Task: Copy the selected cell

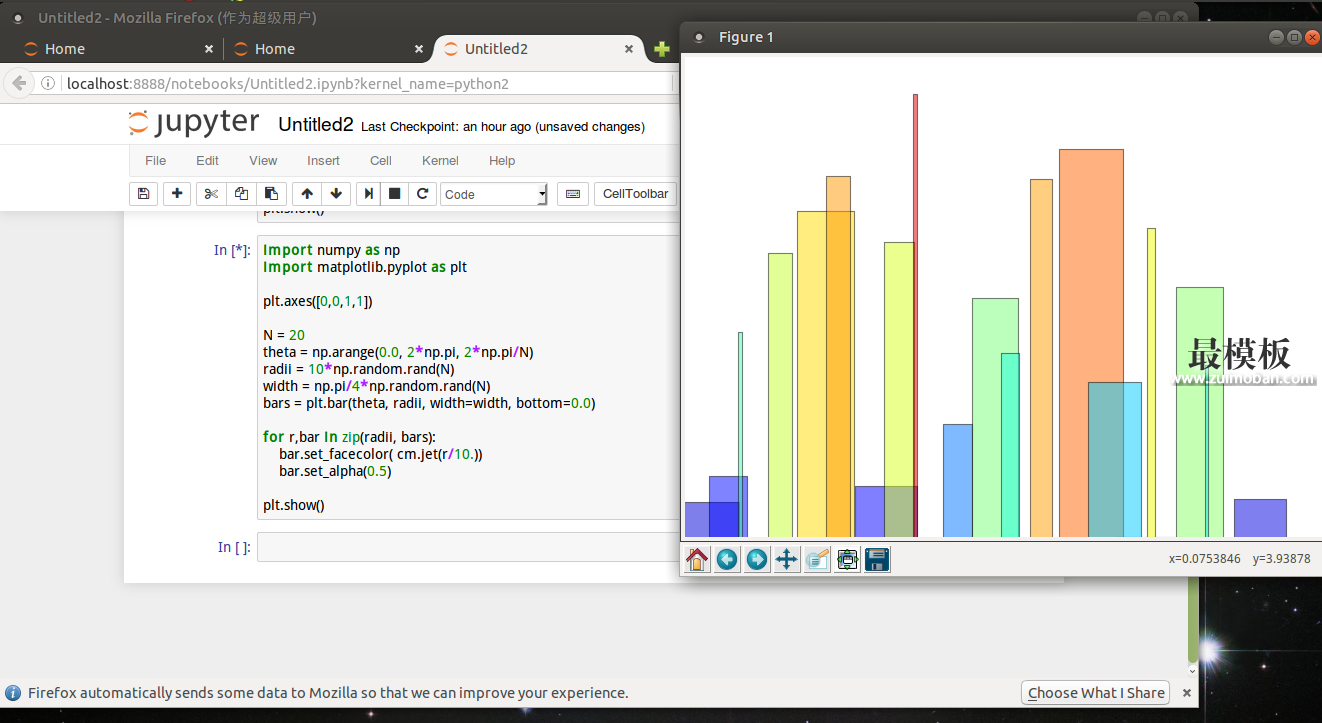Action: (241, 194)
